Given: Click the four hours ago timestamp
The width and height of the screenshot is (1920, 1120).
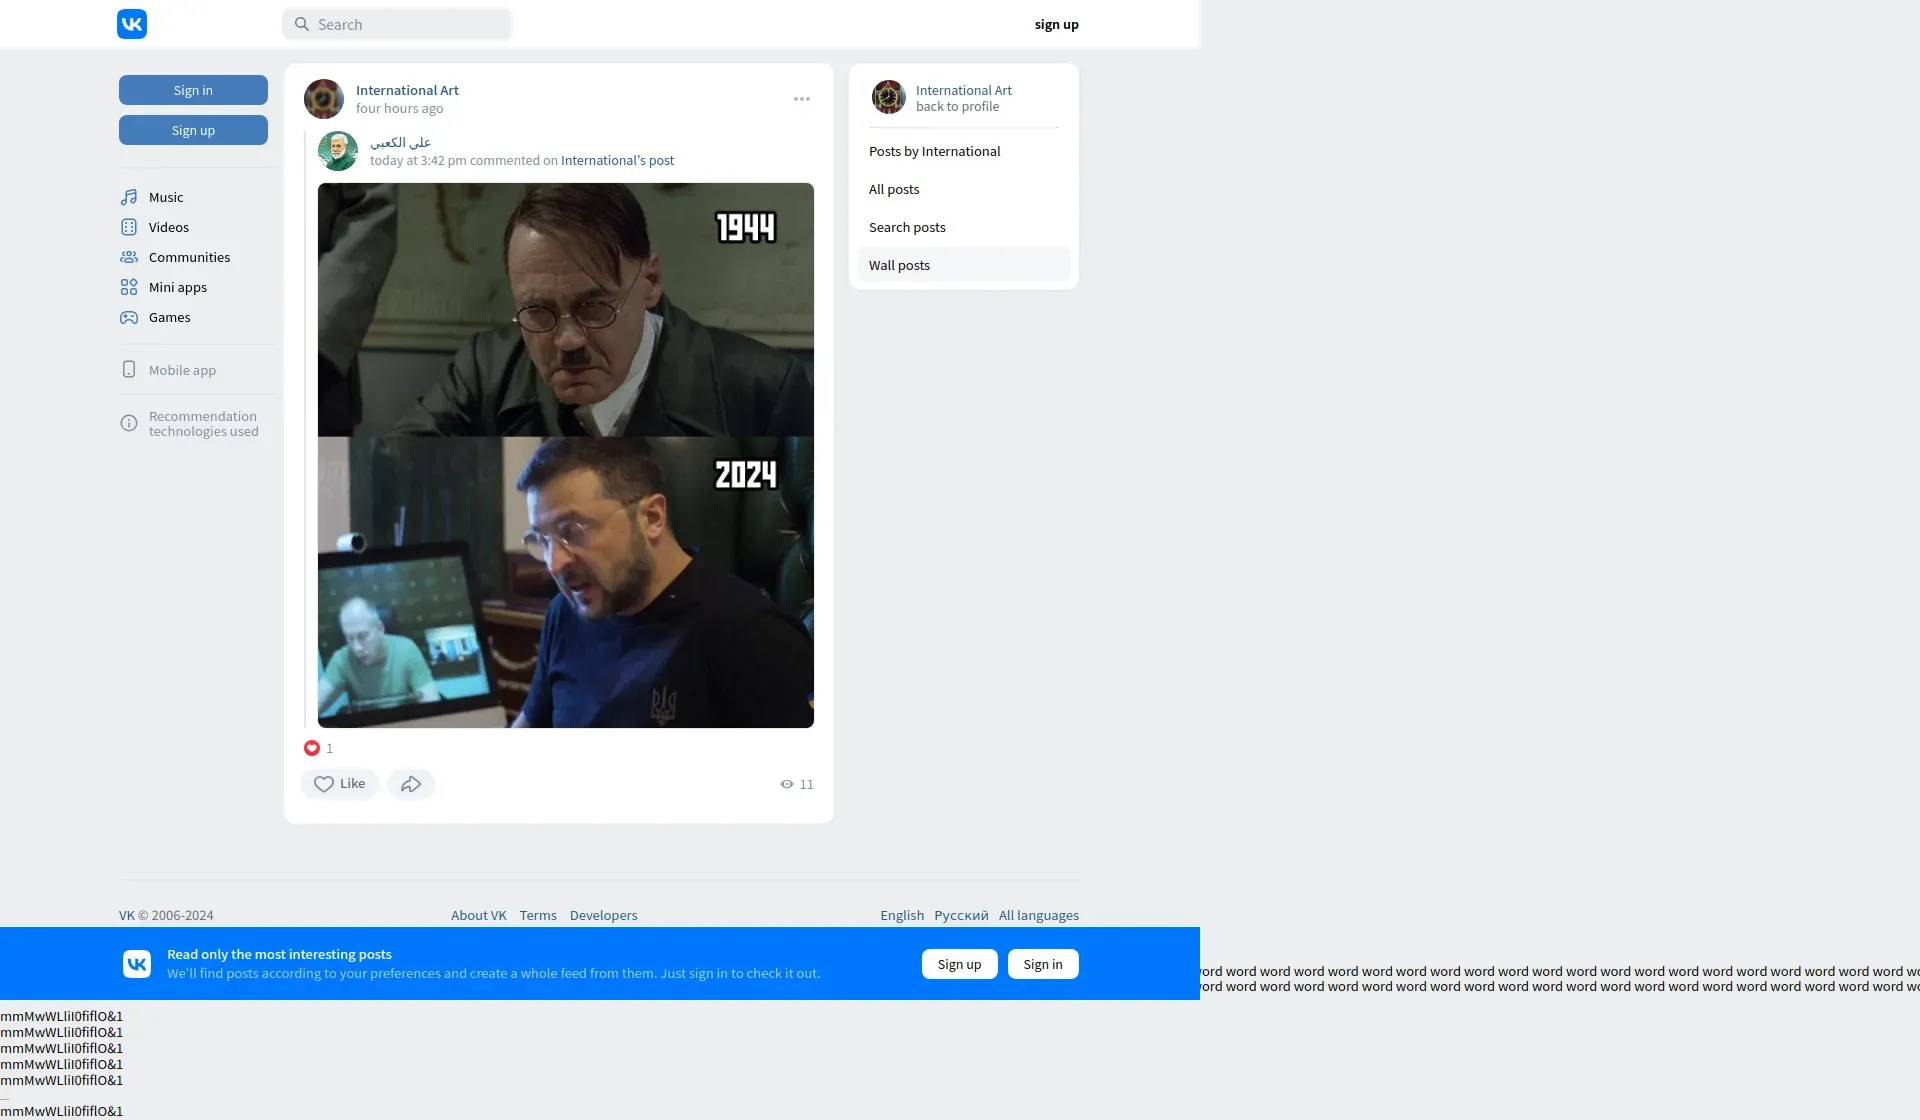Looking at the screenshot, I should [x=399, y=108].
